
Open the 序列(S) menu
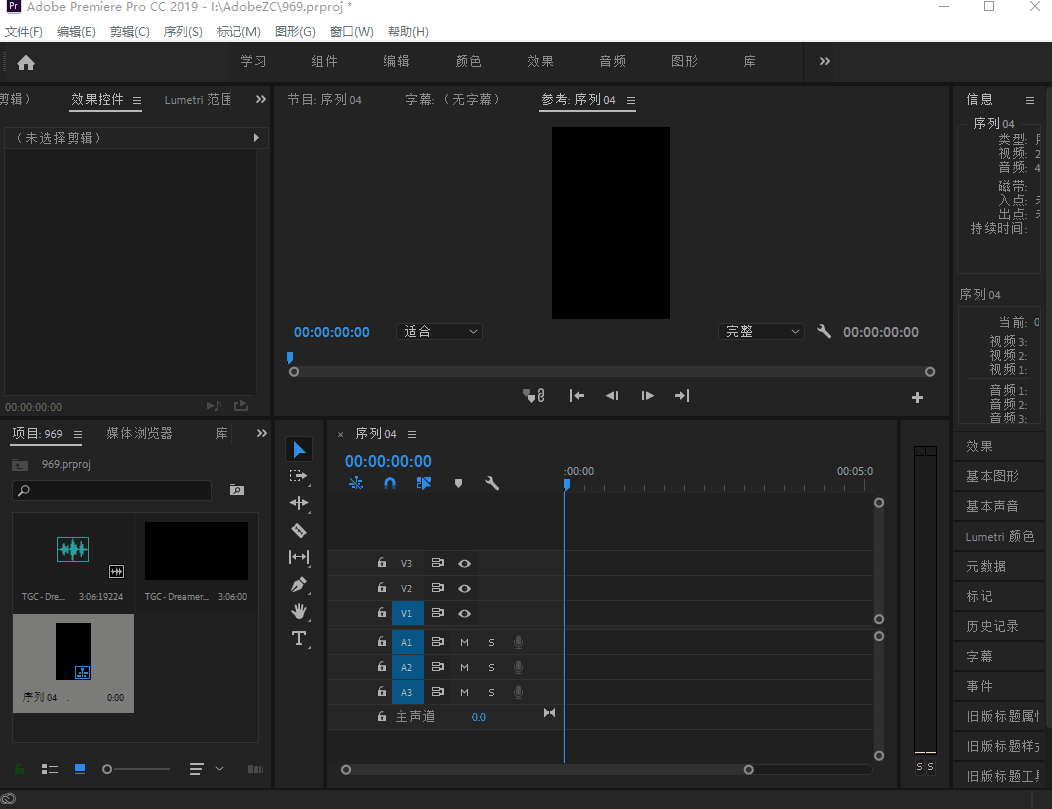(182, 32)
